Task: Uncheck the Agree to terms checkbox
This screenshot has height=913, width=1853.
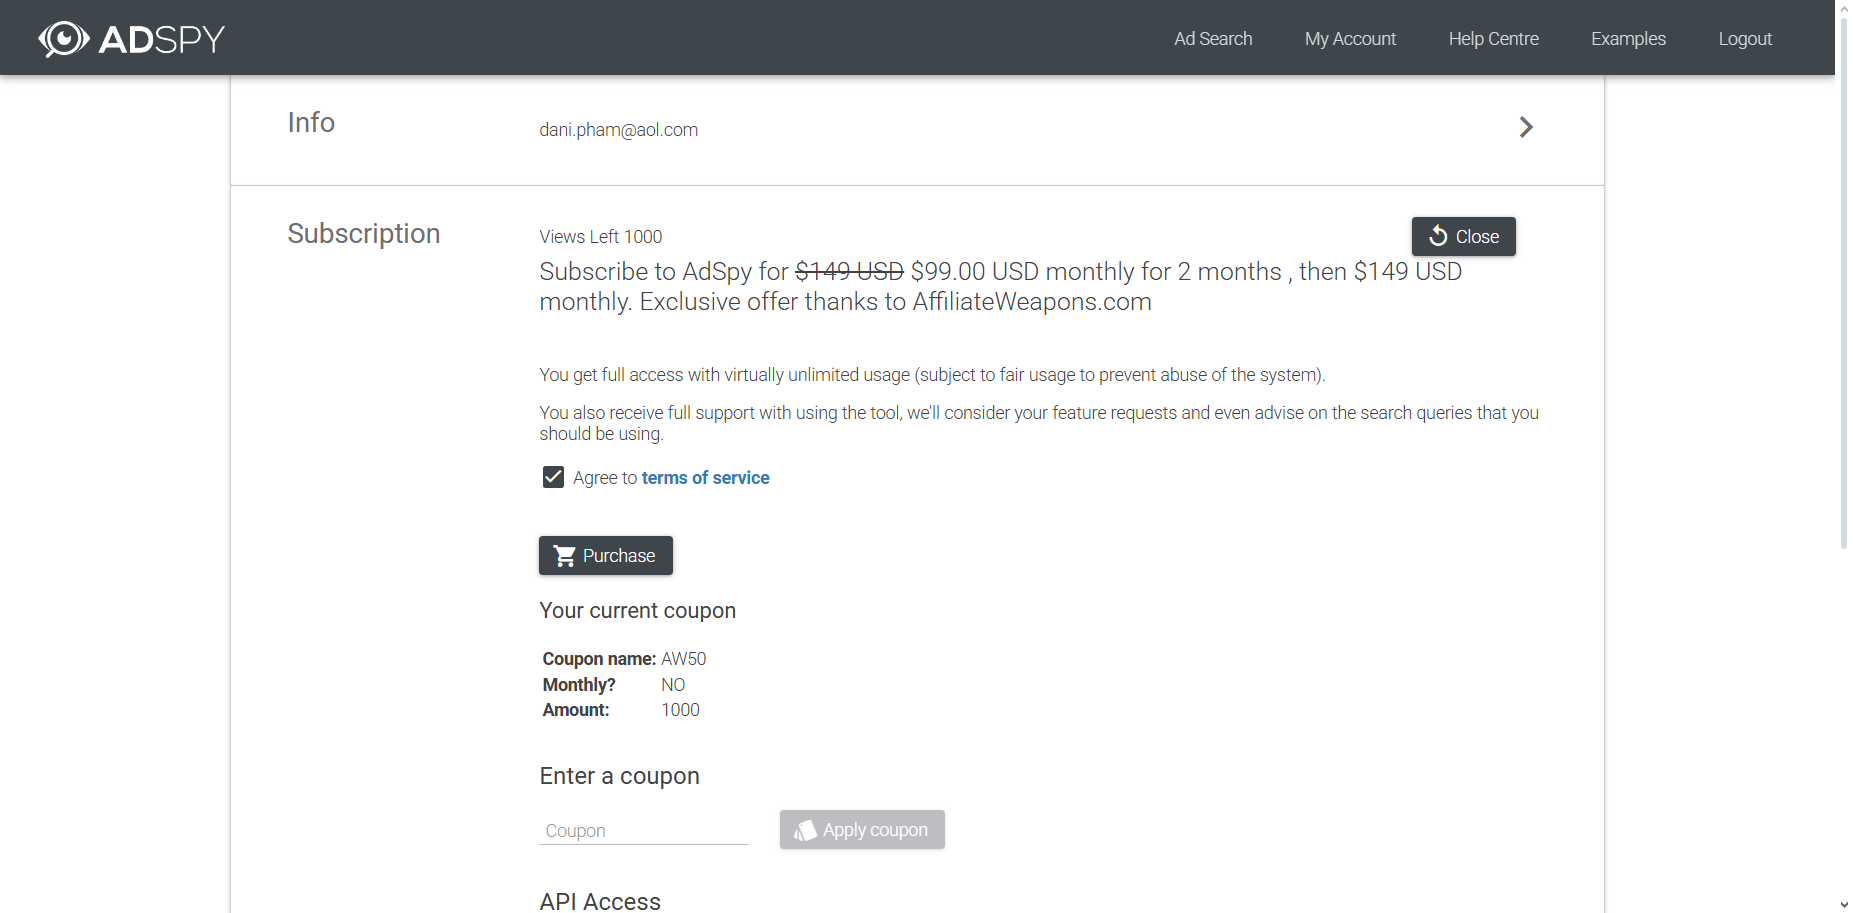Action: (x=553, y=477)
